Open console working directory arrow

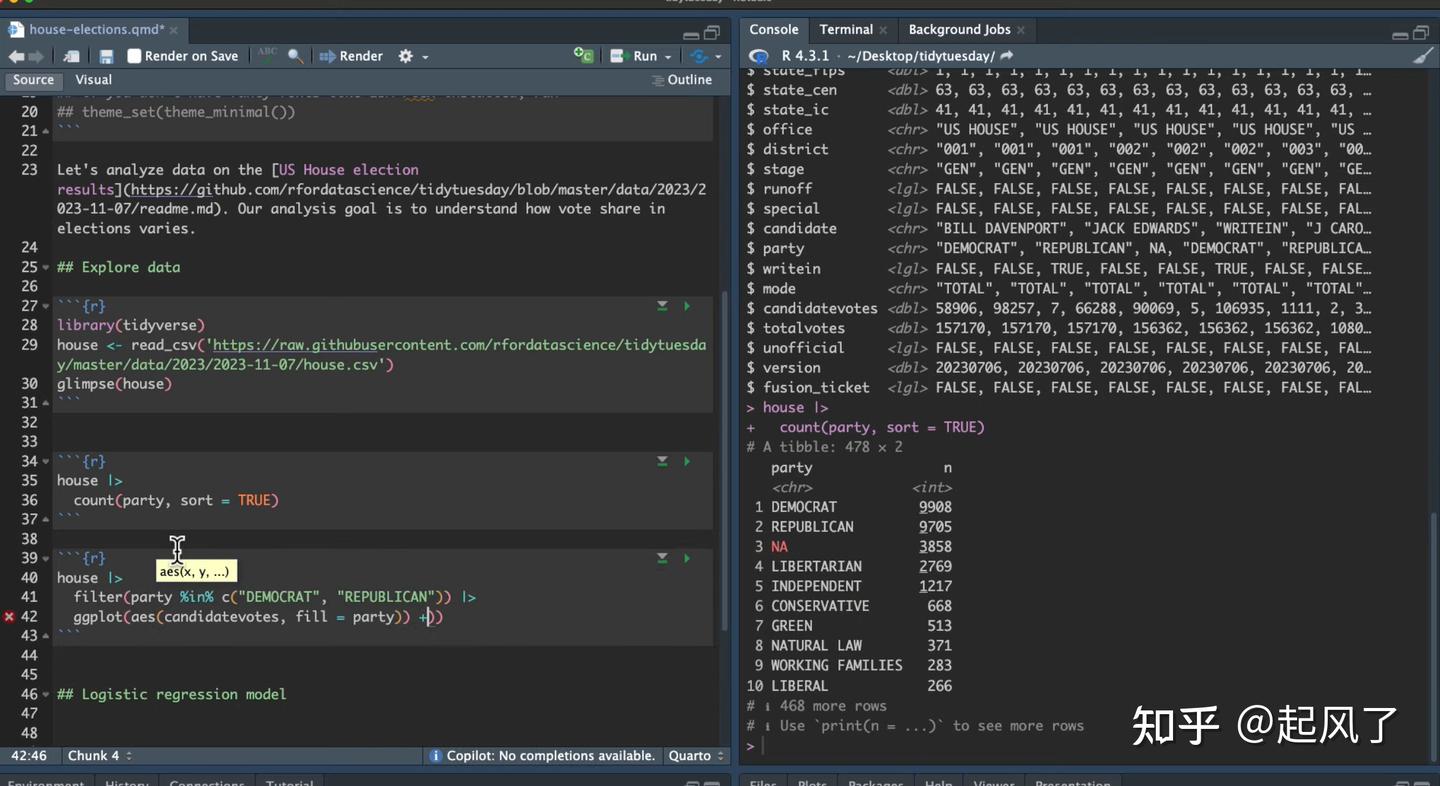click(1007, 56)
